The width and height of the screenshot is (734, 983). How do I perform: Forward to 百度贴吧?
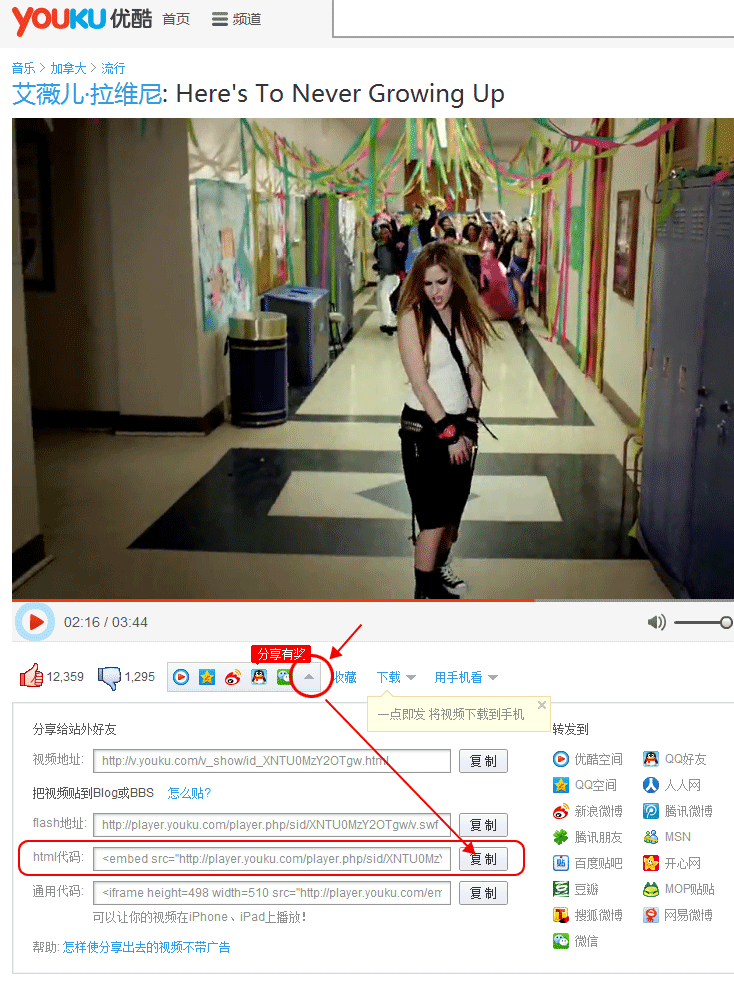pos(587,863)
